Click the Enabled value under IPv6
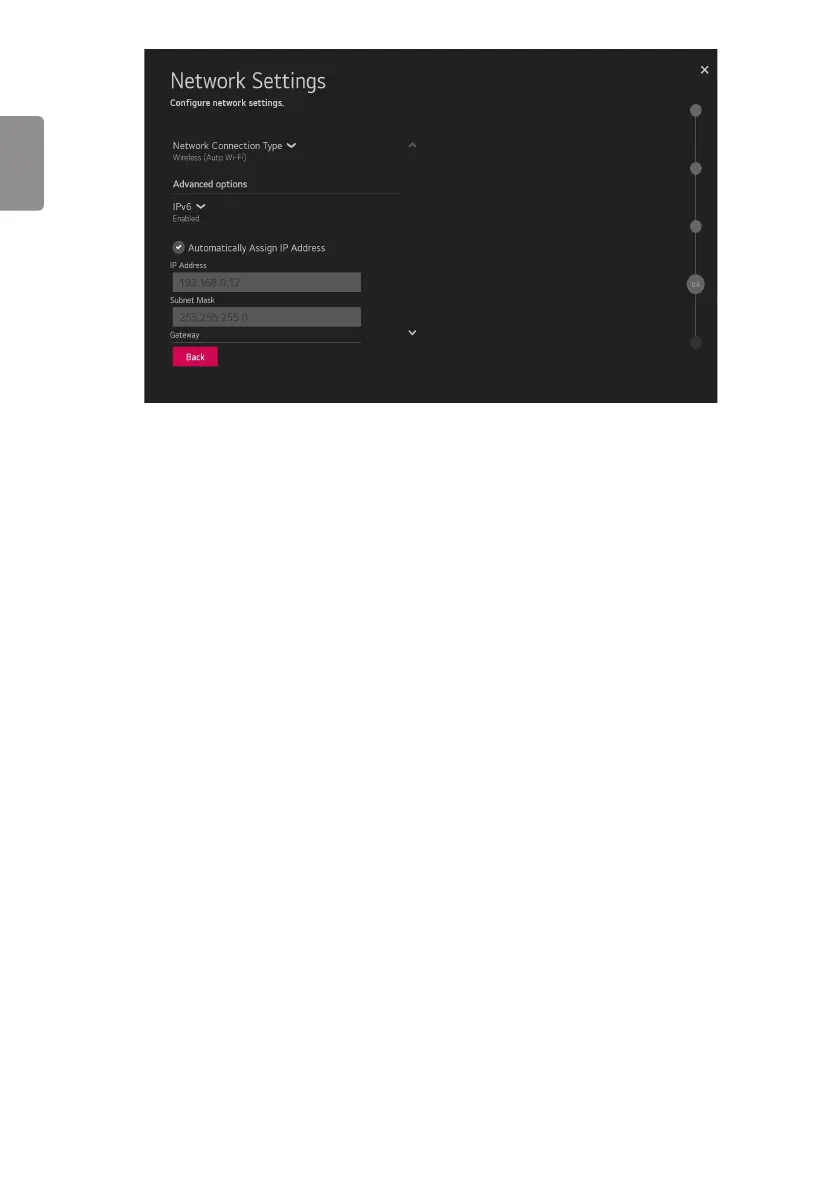 tap(185, 219)
